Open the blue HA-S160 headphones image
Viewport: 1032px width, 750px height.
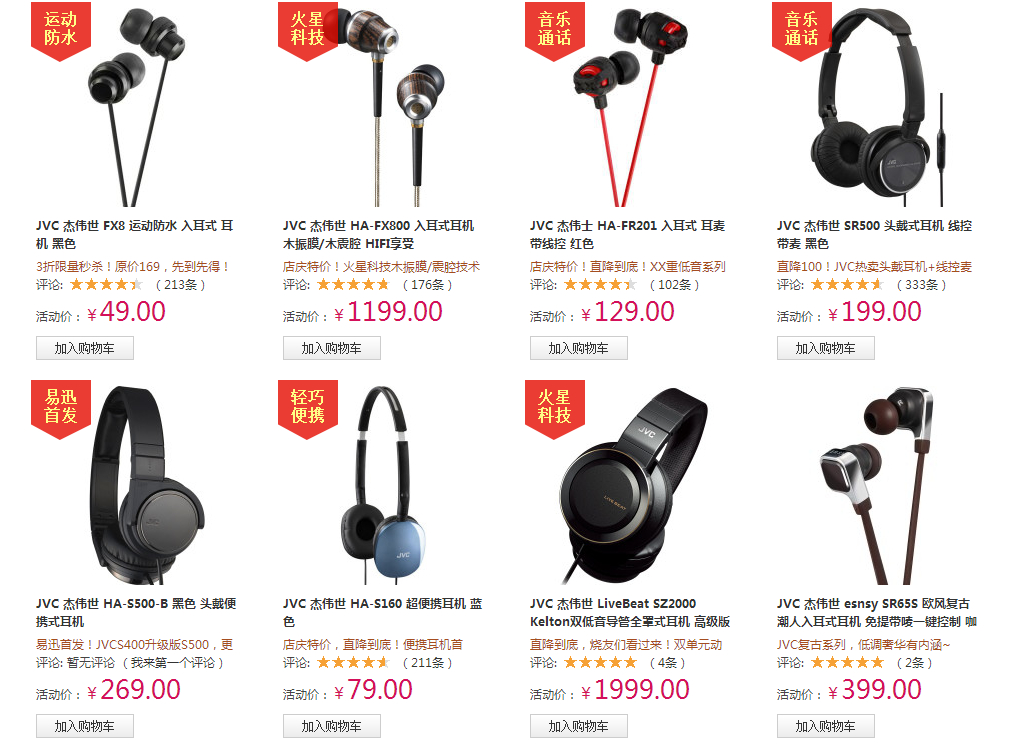pyautogui.click(x=382, y=485)
